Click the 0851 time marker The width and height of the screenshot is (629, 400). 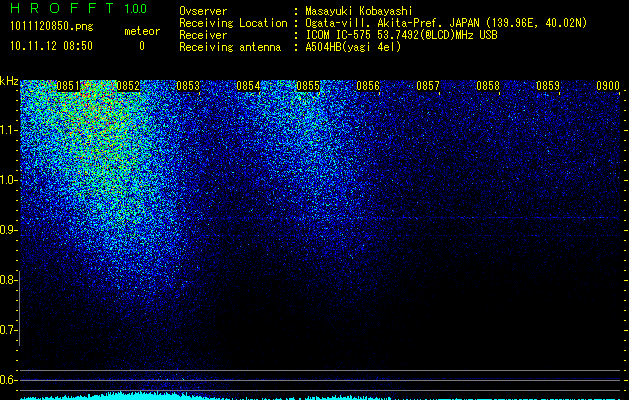tap(68, 86)
